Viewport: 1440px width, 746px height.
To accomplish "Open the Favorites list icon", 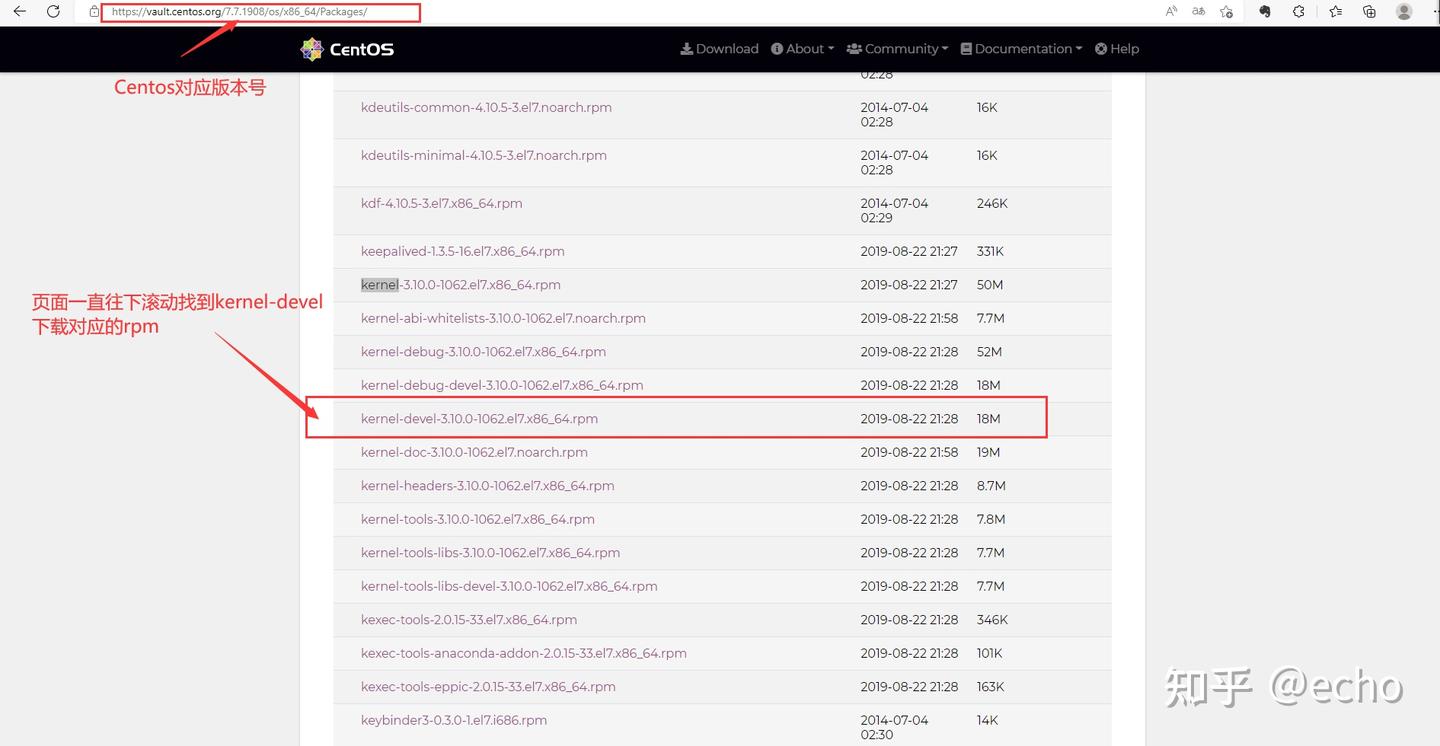I will click(1336, 12).
